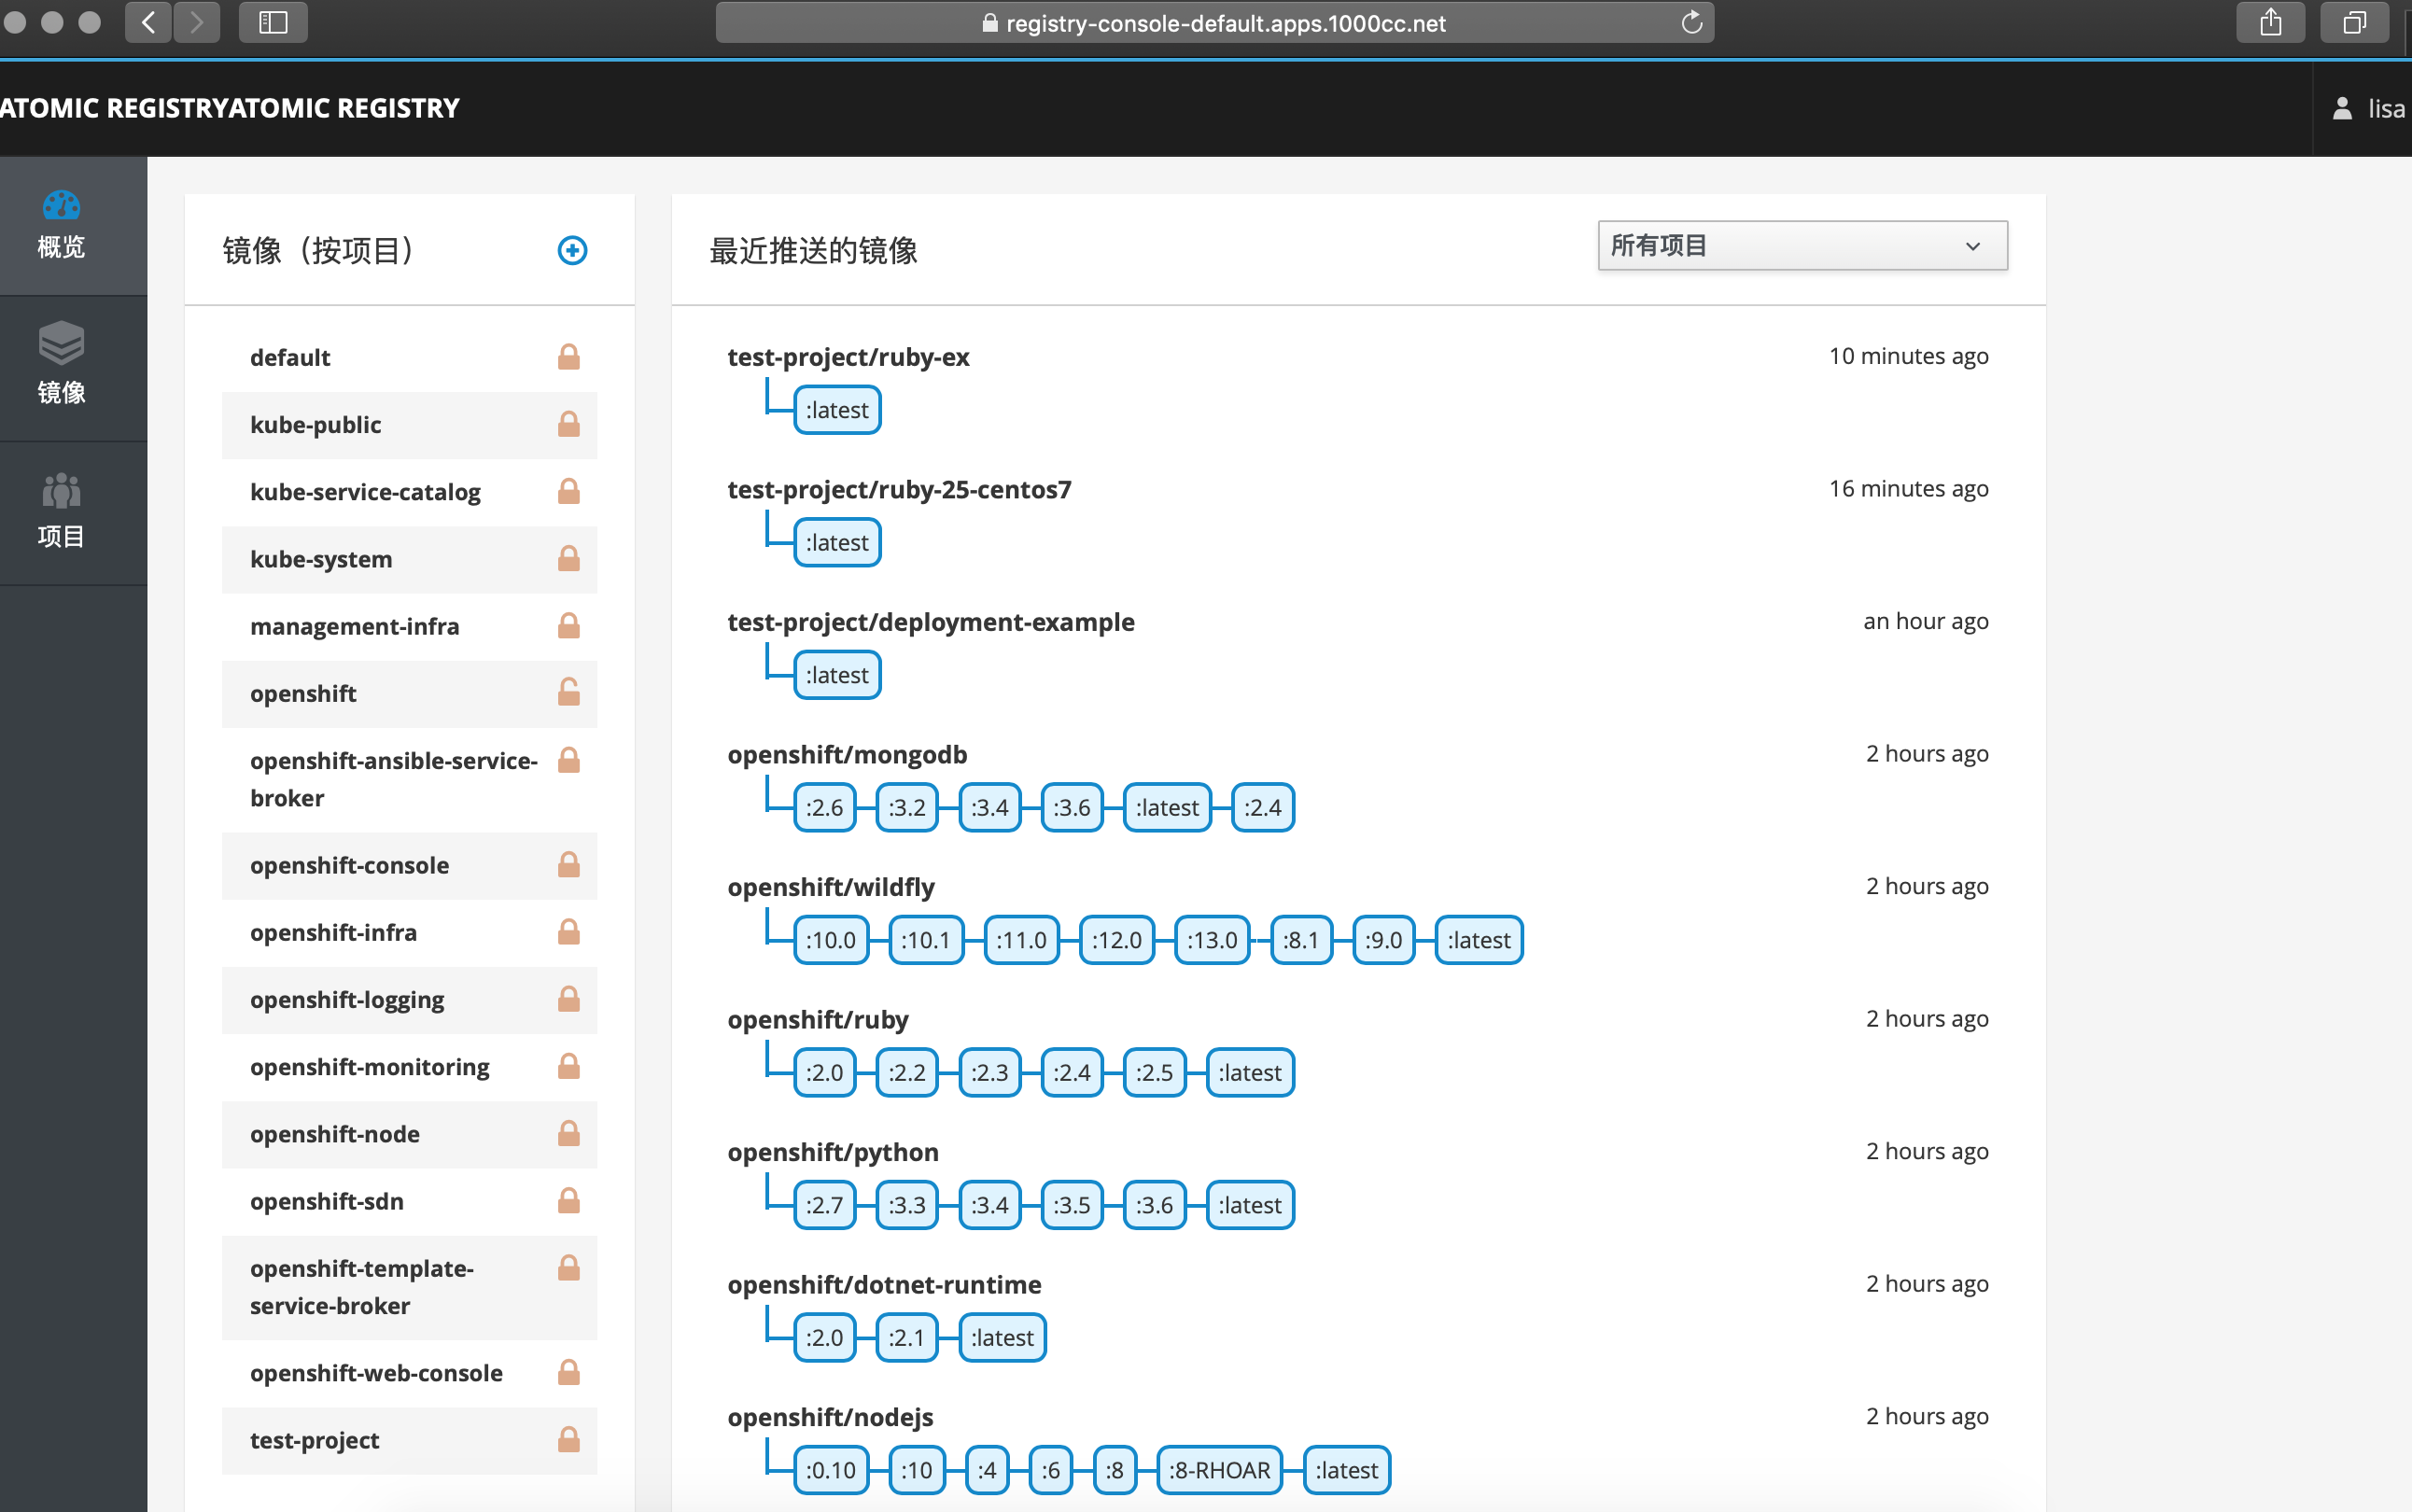Viewport: 2412px width, 1512px height.
Task: Open the openshift-ansible-service-broker project
Action: [x=394, y=779]
